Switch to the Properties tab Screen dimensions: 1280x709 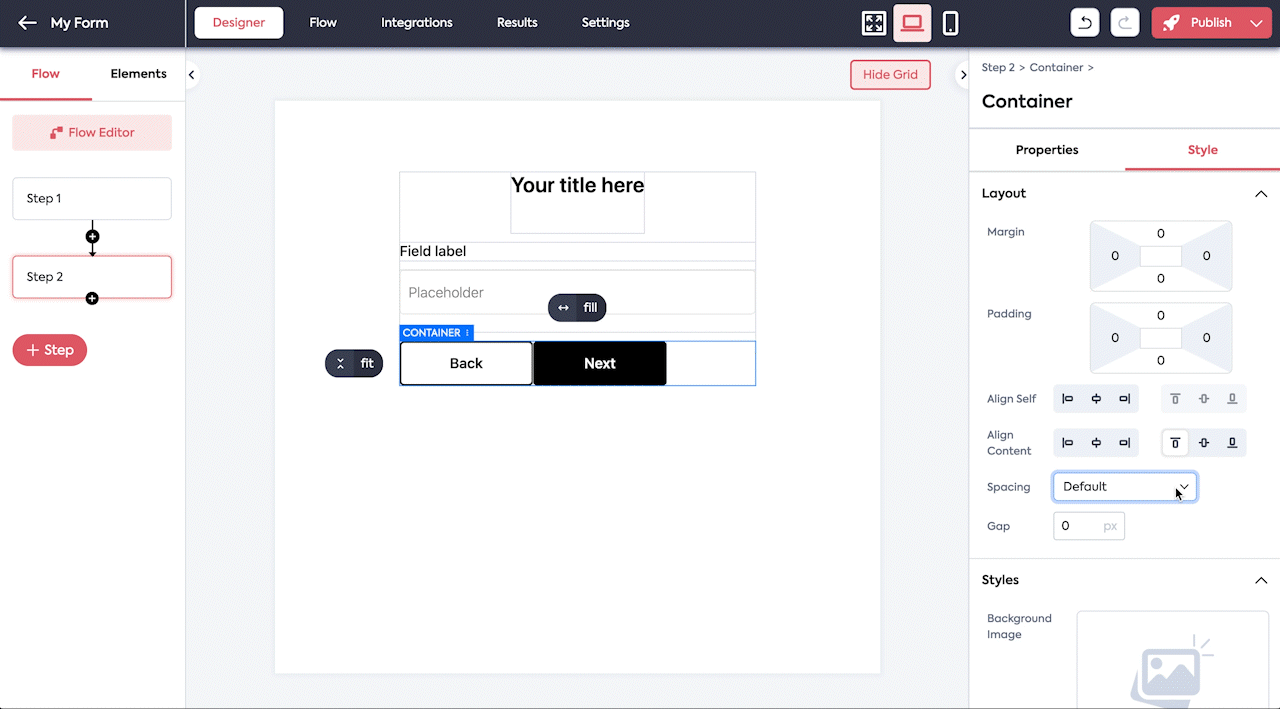(1047, 150)
